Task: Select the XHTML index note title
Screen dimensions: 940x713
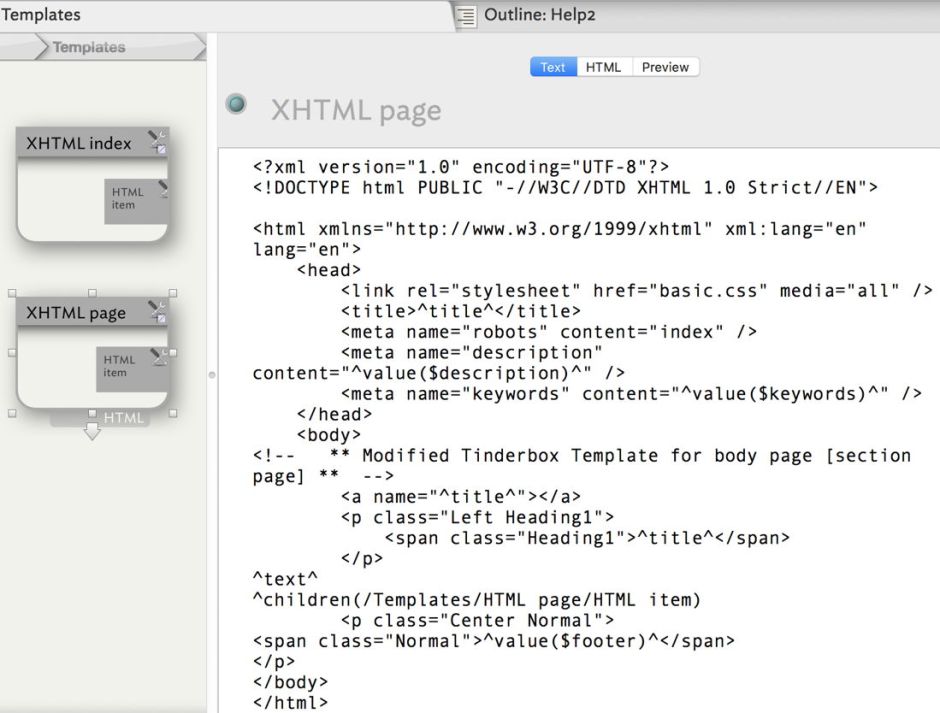Action: (78, 143)
